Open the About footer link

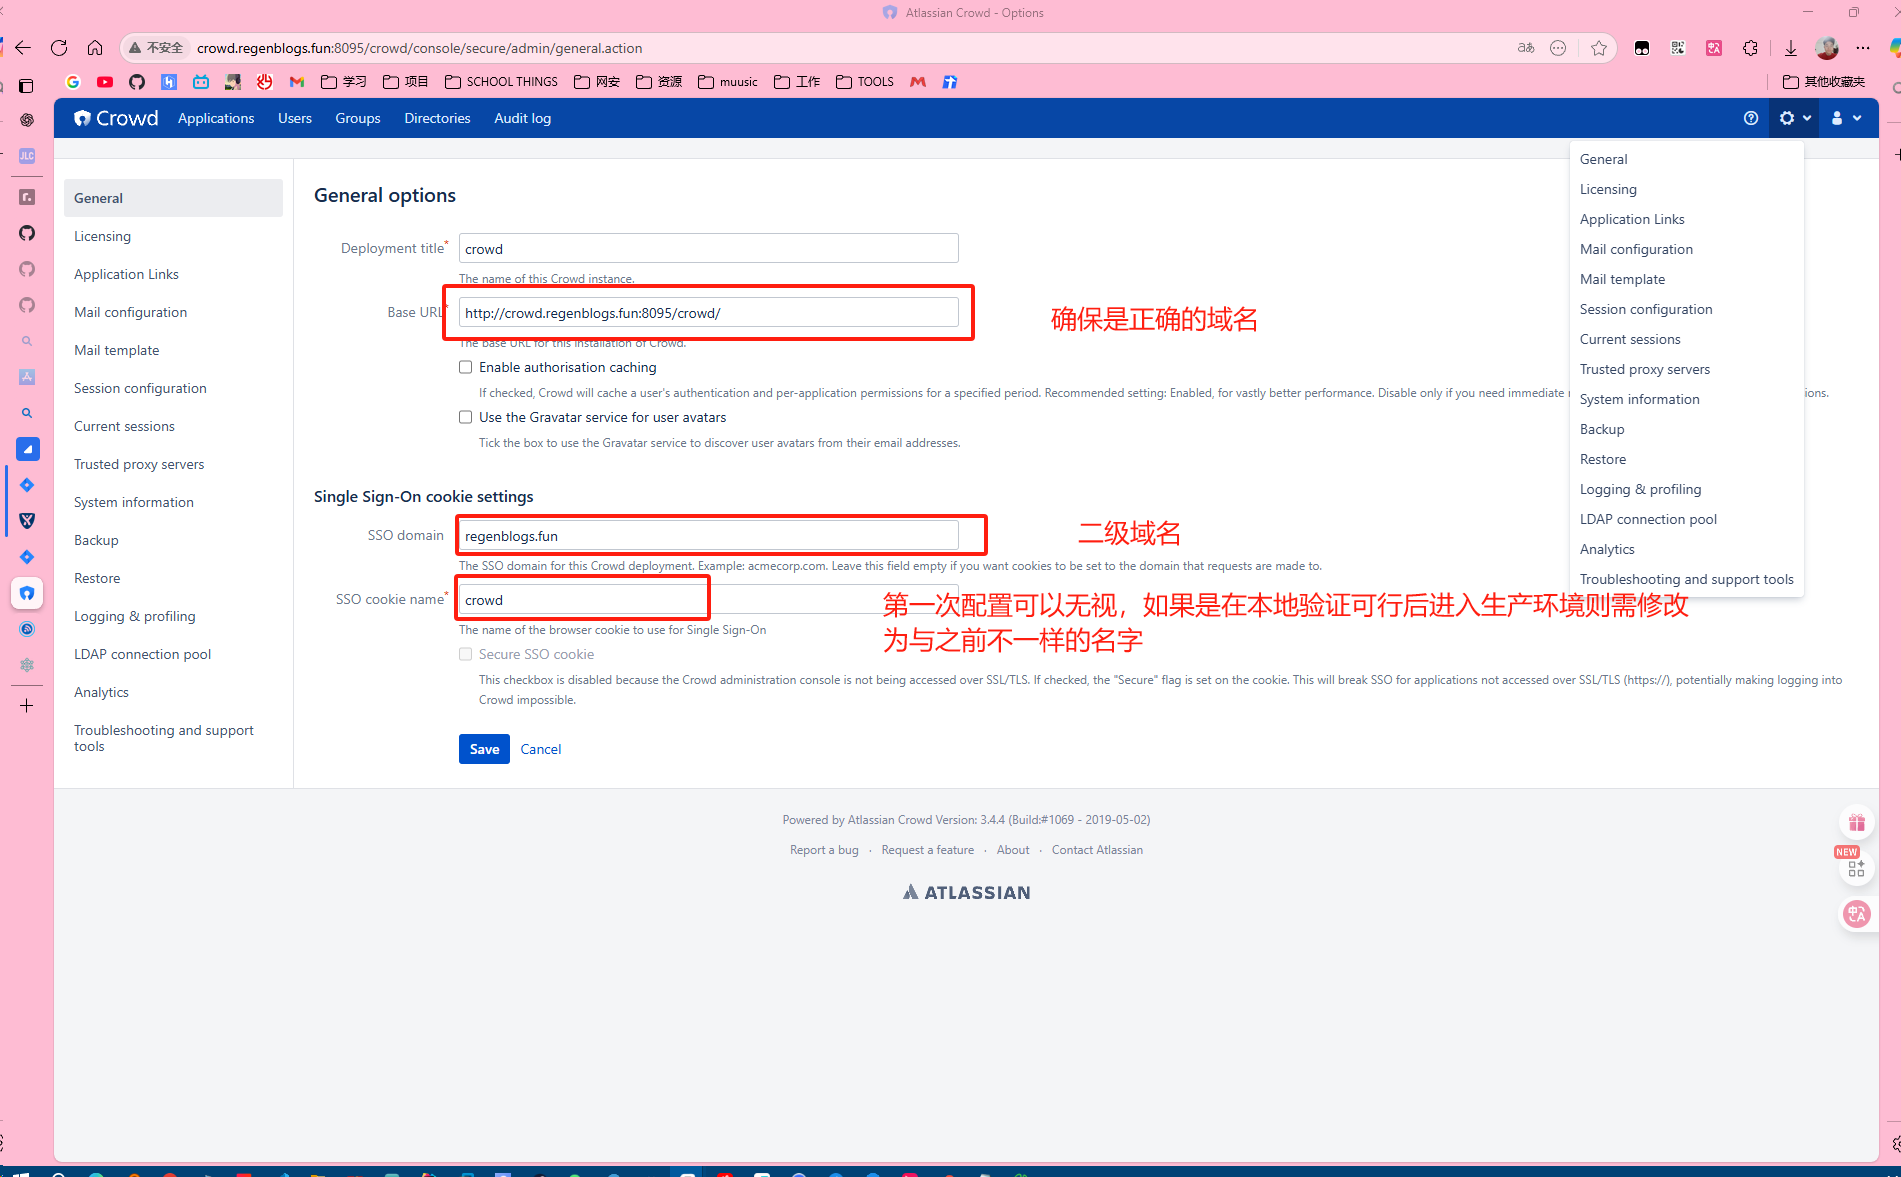(1013, 850)
